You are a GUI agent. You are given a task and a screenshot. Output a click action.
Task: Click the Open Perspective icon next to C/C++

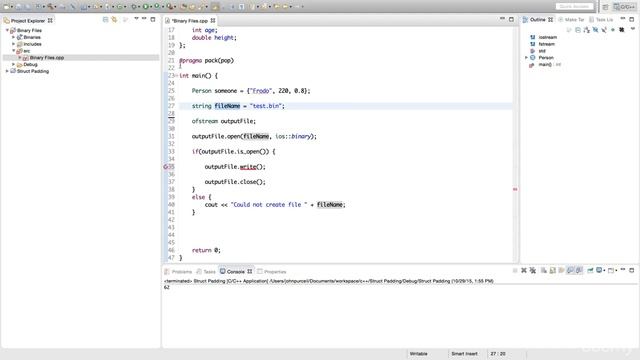[606, 7]
